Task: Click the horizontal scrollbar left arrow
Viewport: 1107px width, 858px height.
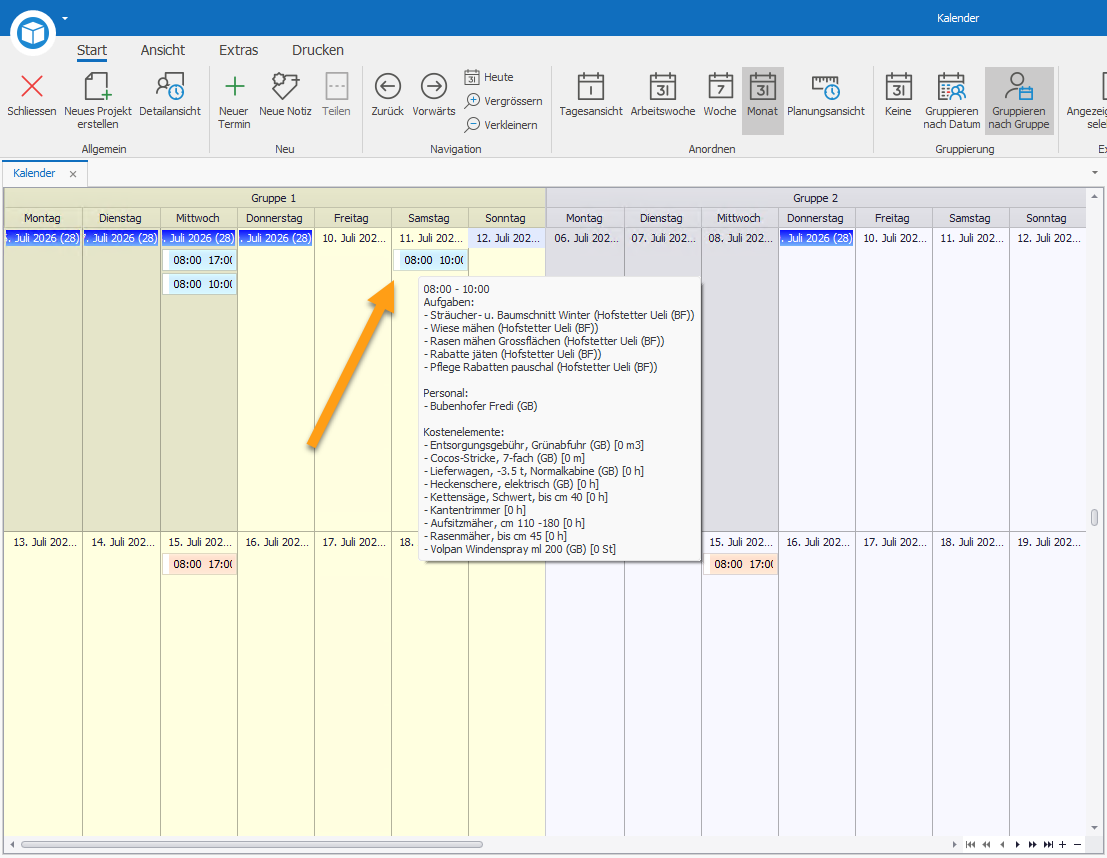Action: tap(11, 845)
